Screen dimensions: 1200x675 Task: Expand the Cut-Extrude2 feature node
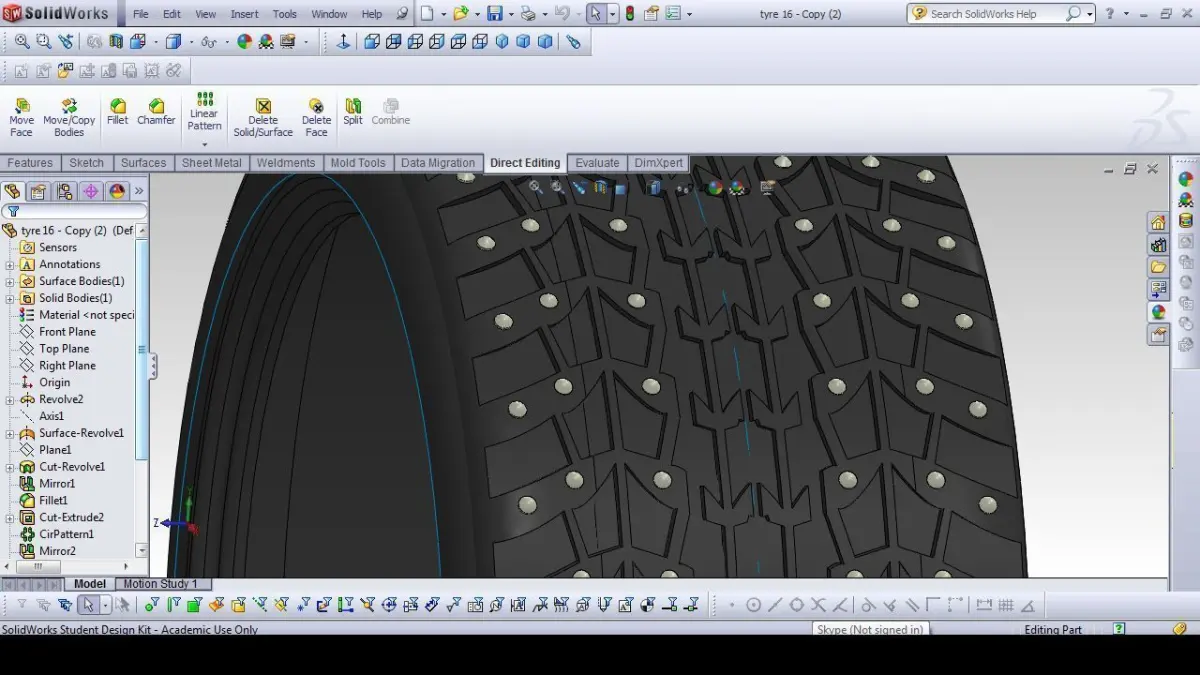tap(10, 518)
